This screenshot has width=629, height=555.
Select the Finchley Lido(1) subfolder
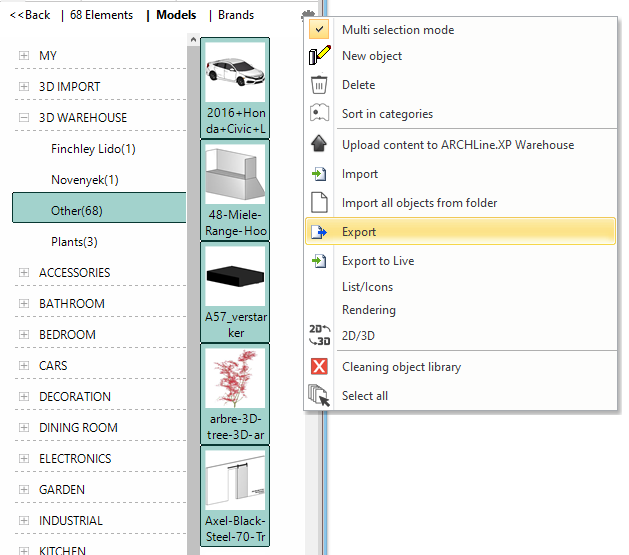[x=93, y=149]
